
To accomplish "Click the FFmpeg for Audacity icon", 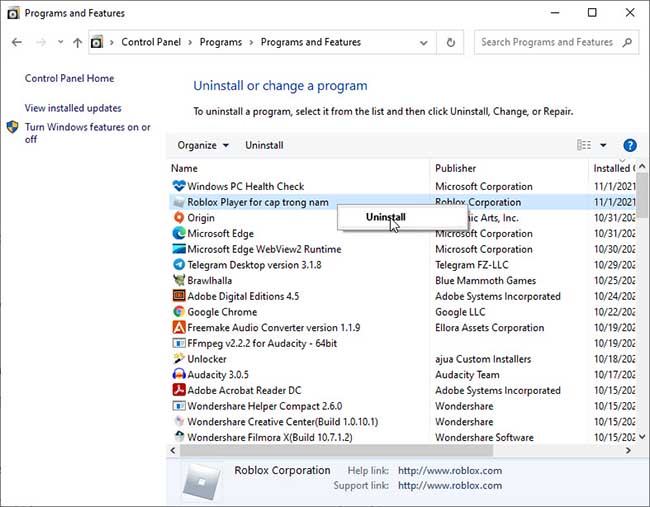I will point(179,343).
